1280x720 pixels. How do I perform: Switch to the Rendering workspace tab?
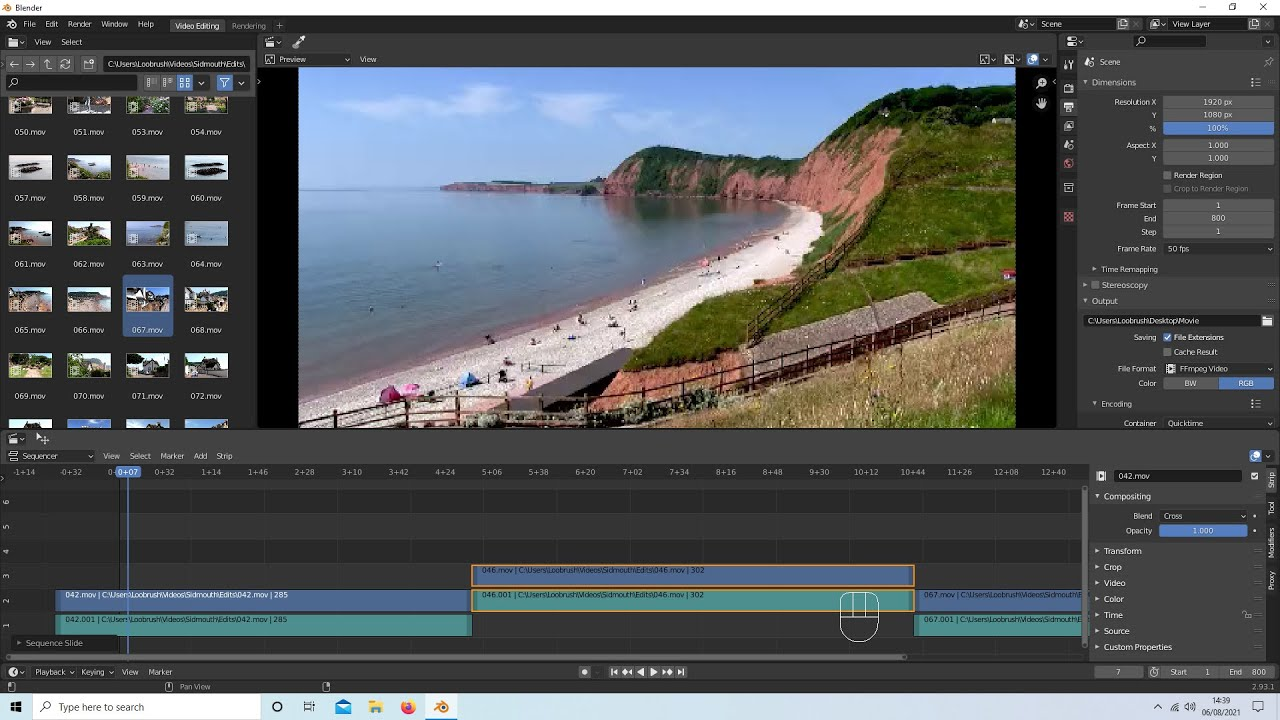coord(248,25)
